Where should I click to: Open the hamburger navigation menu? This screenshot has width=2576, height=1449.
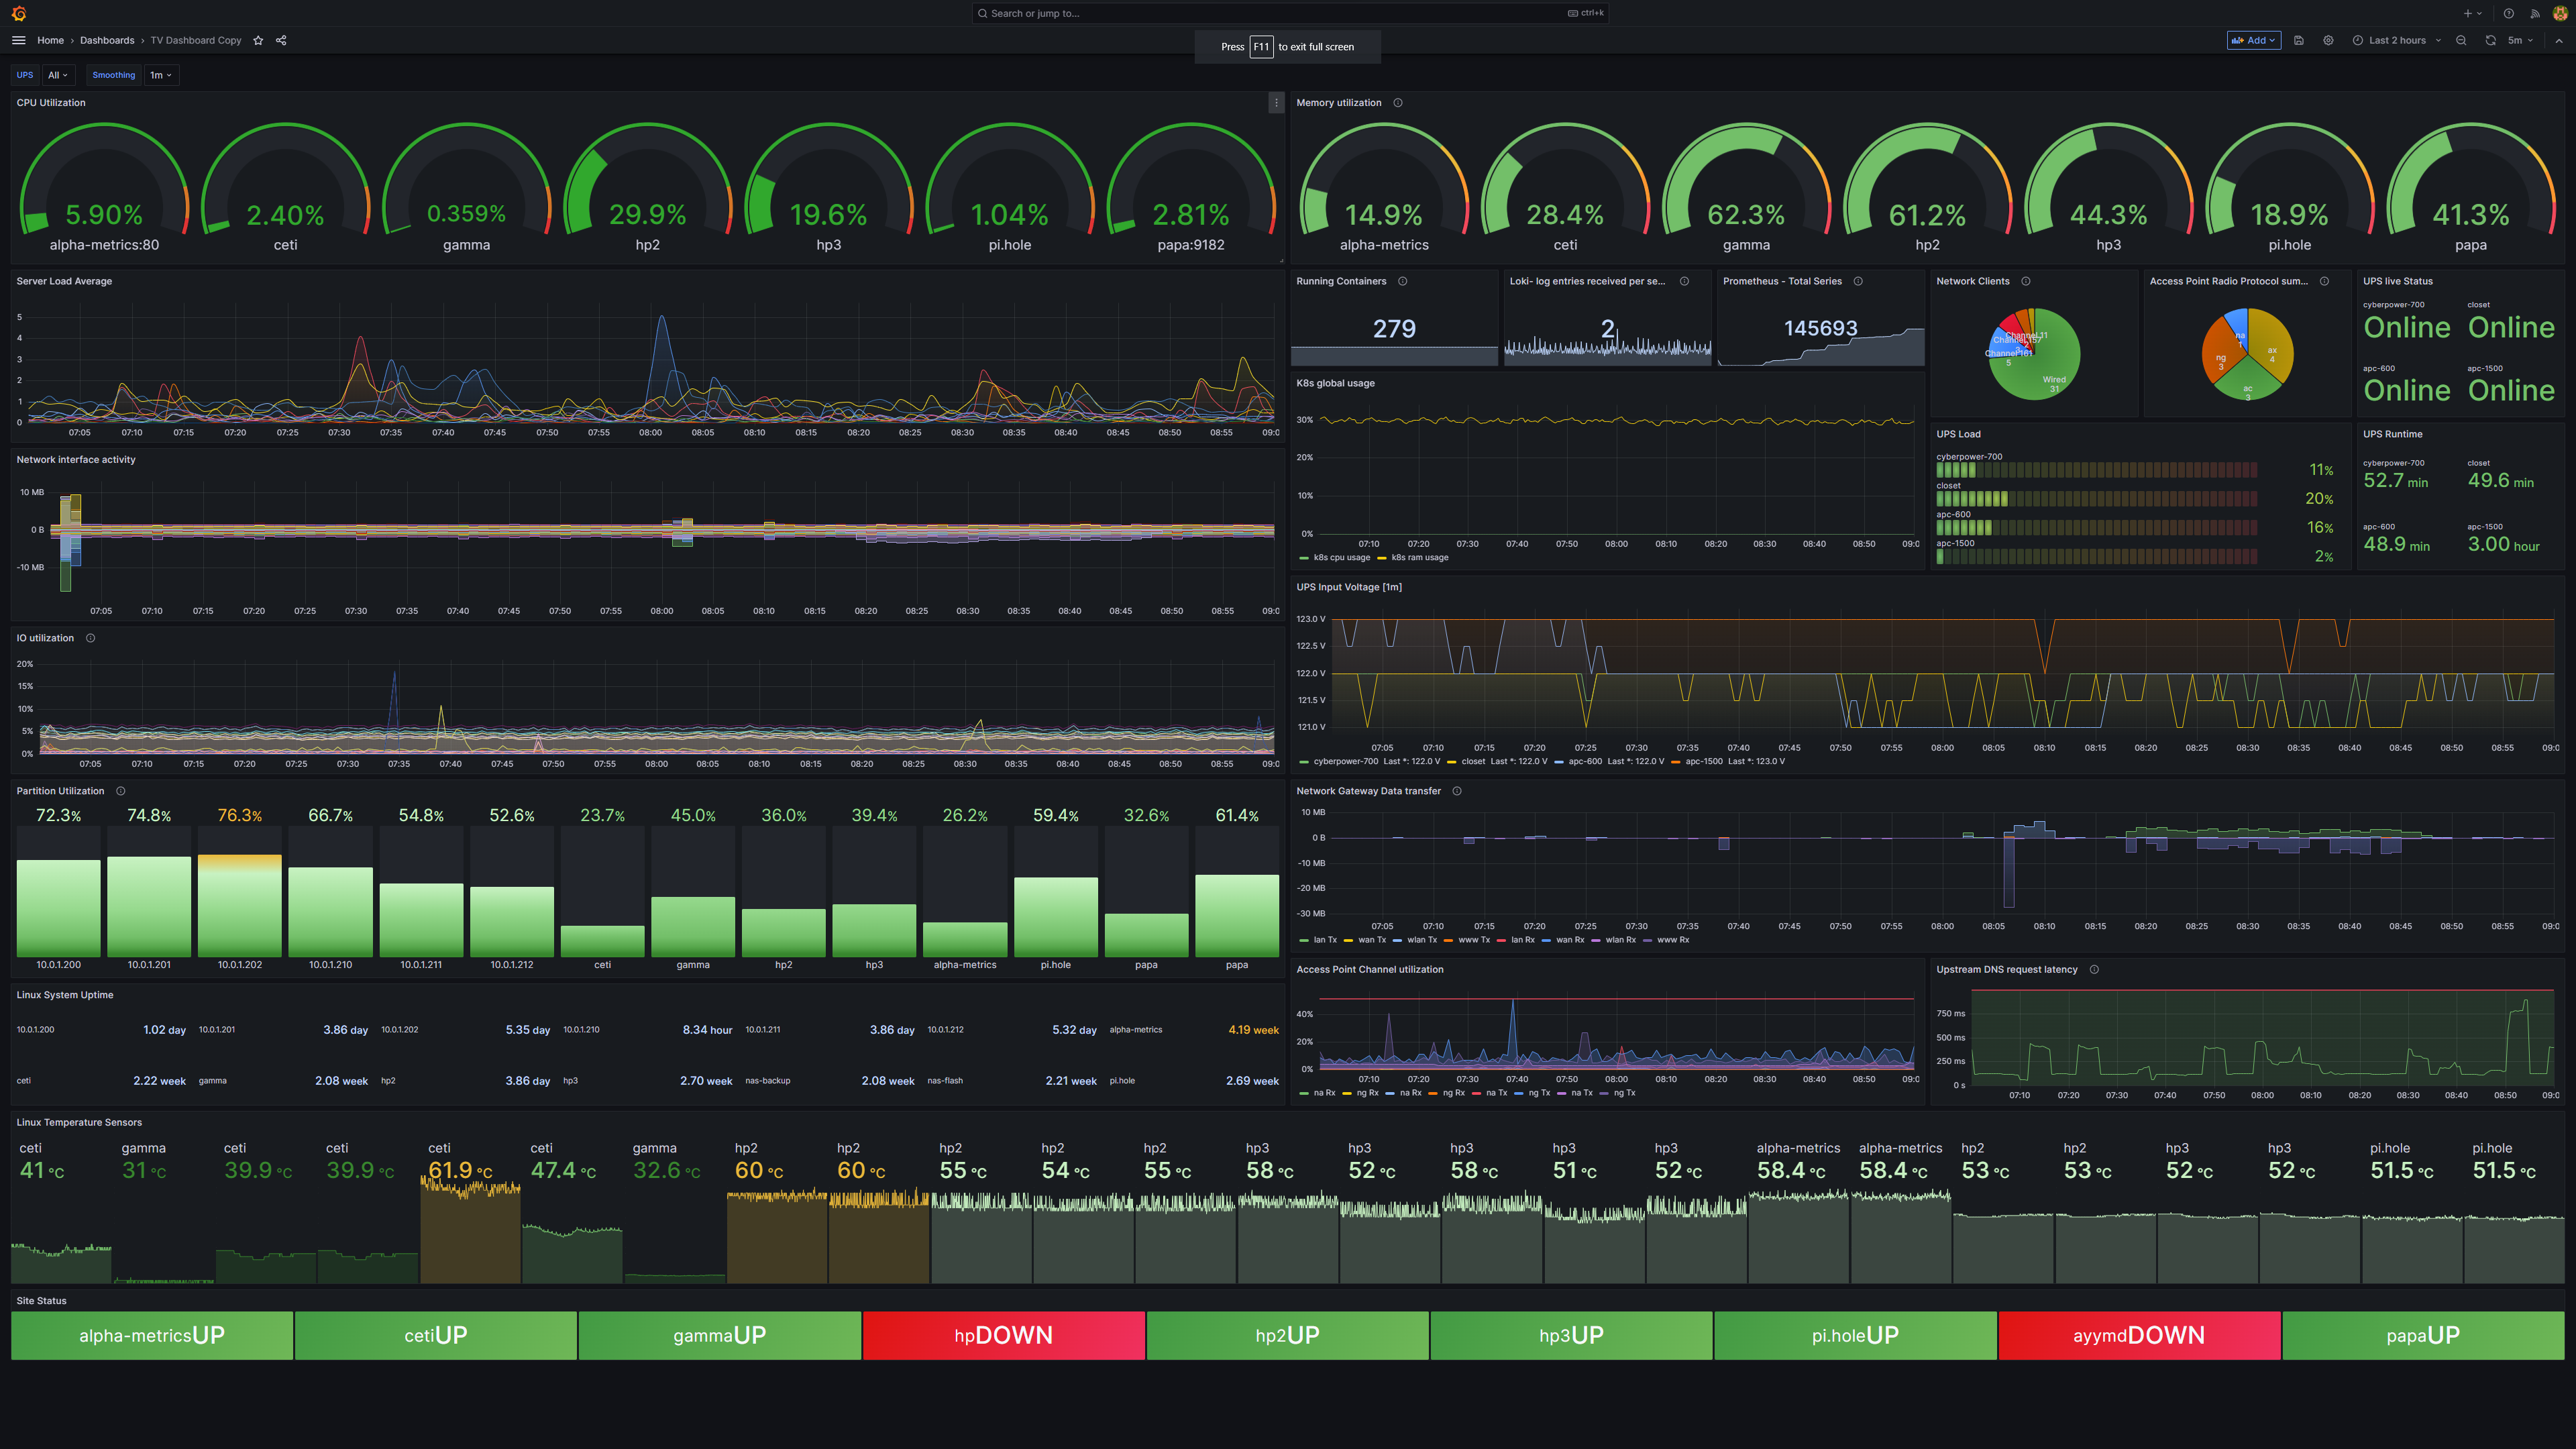tap(18, 40)
